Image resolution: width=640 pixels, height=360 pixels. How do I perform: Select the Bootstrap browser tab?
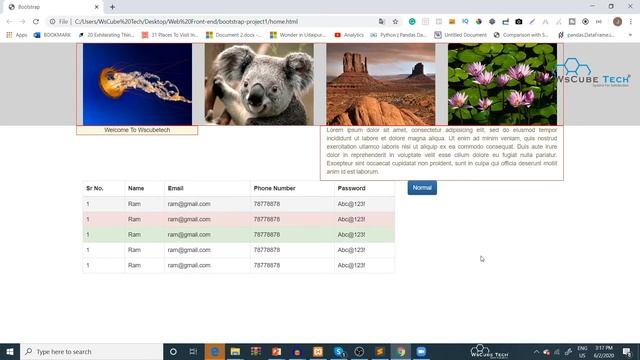(53, 7)
